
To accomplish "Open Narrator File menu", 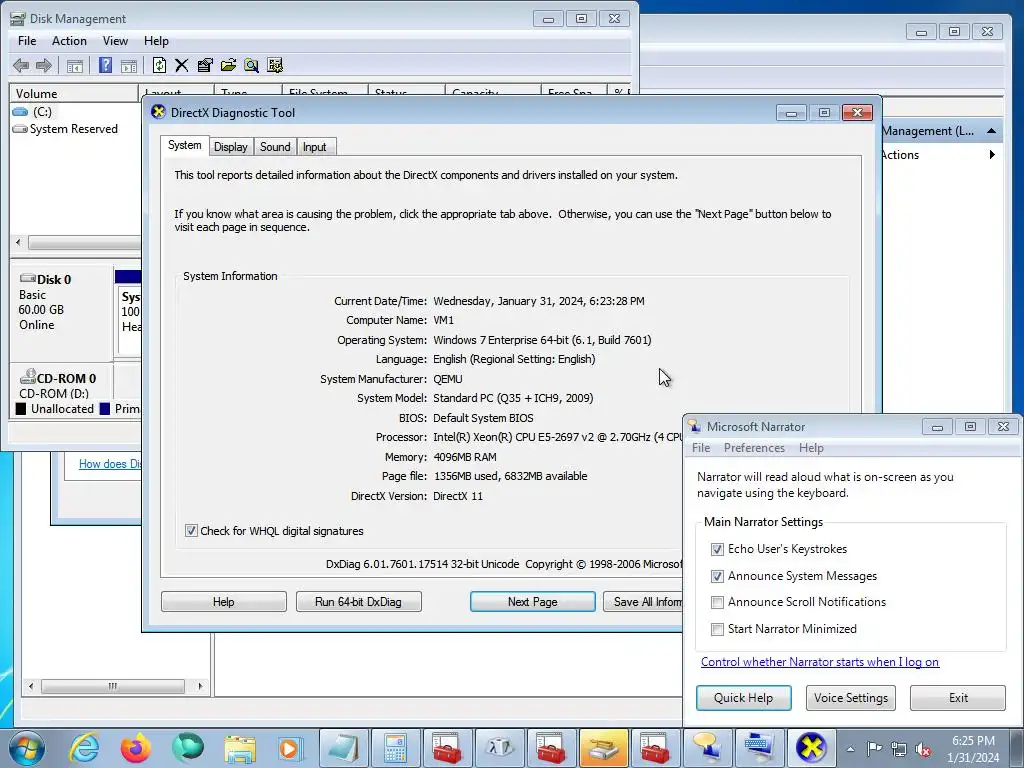I will point(701,448).
